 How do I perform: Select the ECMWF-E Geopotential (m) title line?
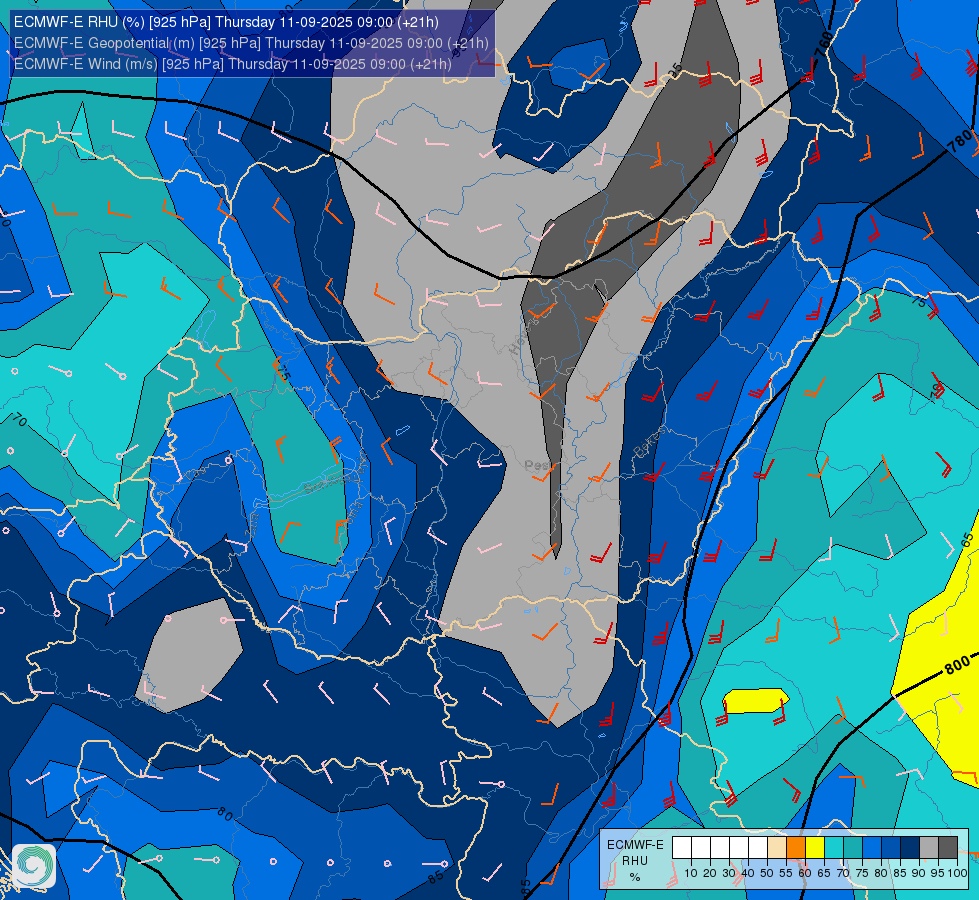[x=251, y=43]
